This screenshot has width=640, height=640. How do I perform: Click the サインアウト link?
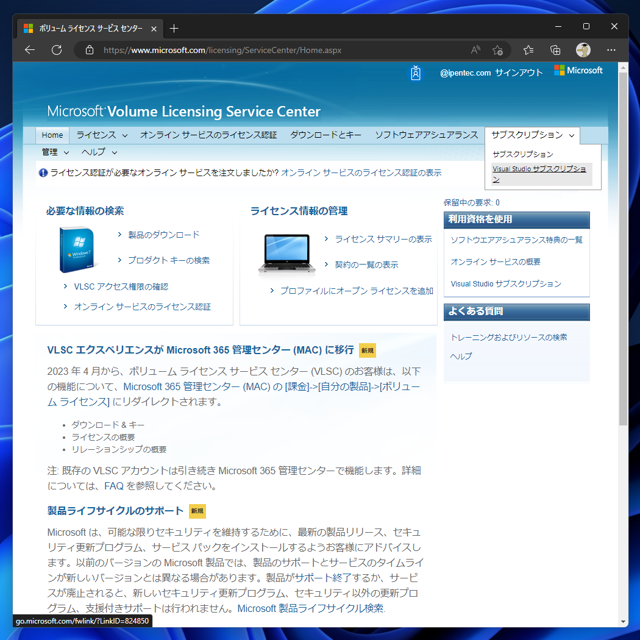(x=519, y=73)
